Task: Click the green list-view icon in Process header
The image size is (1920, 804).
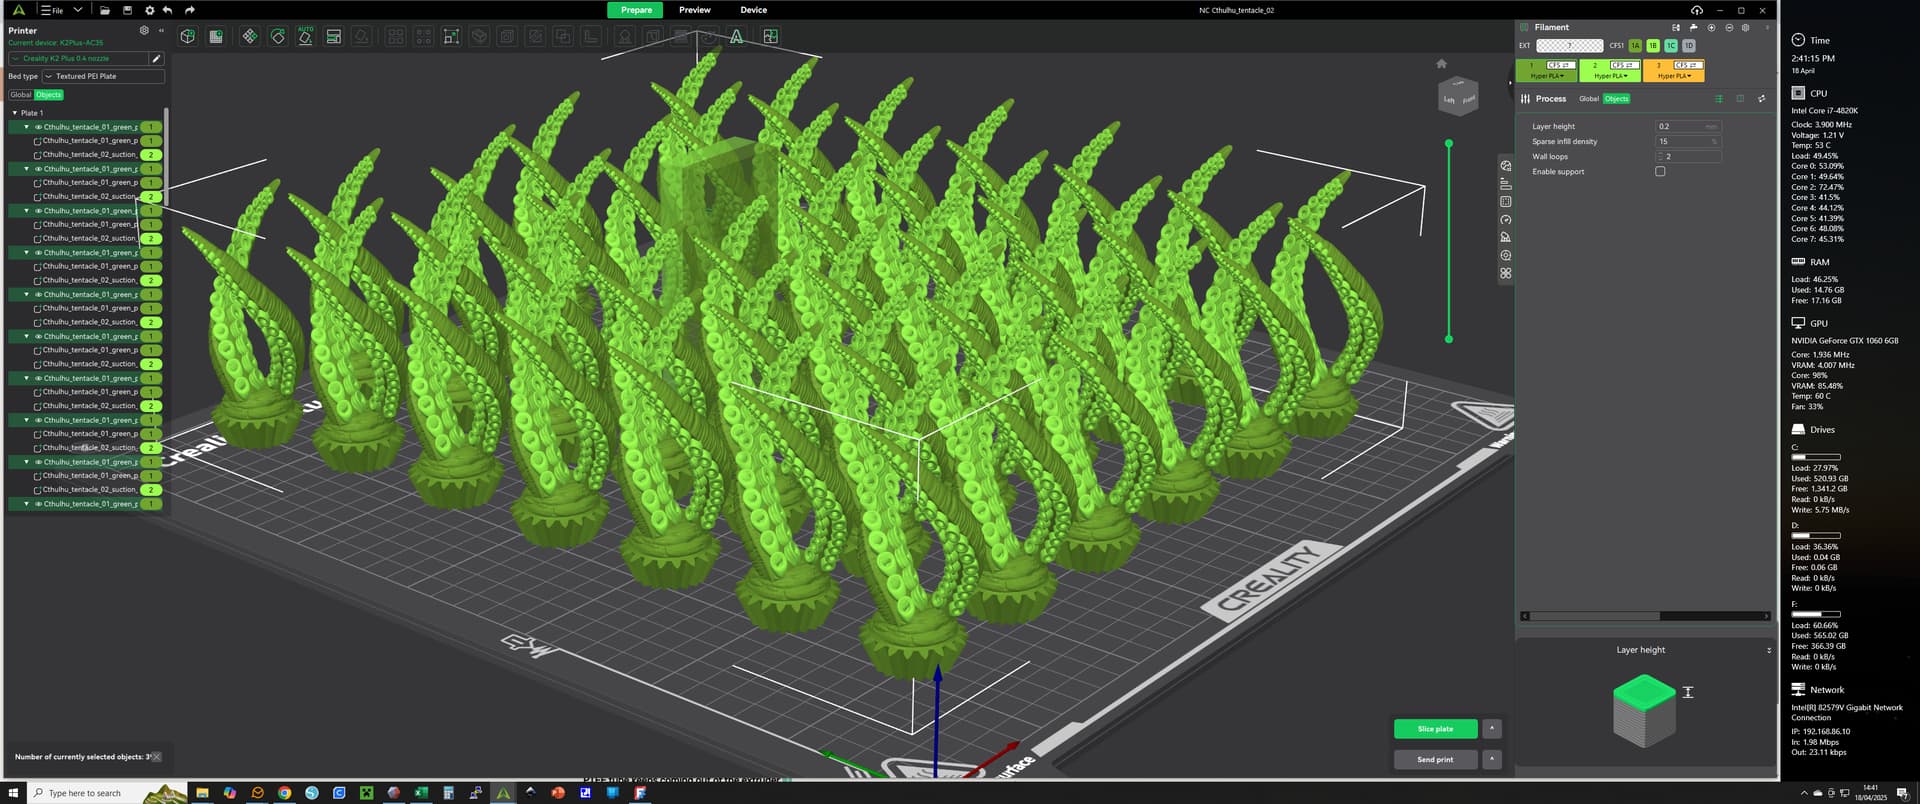Action: 1719,98
